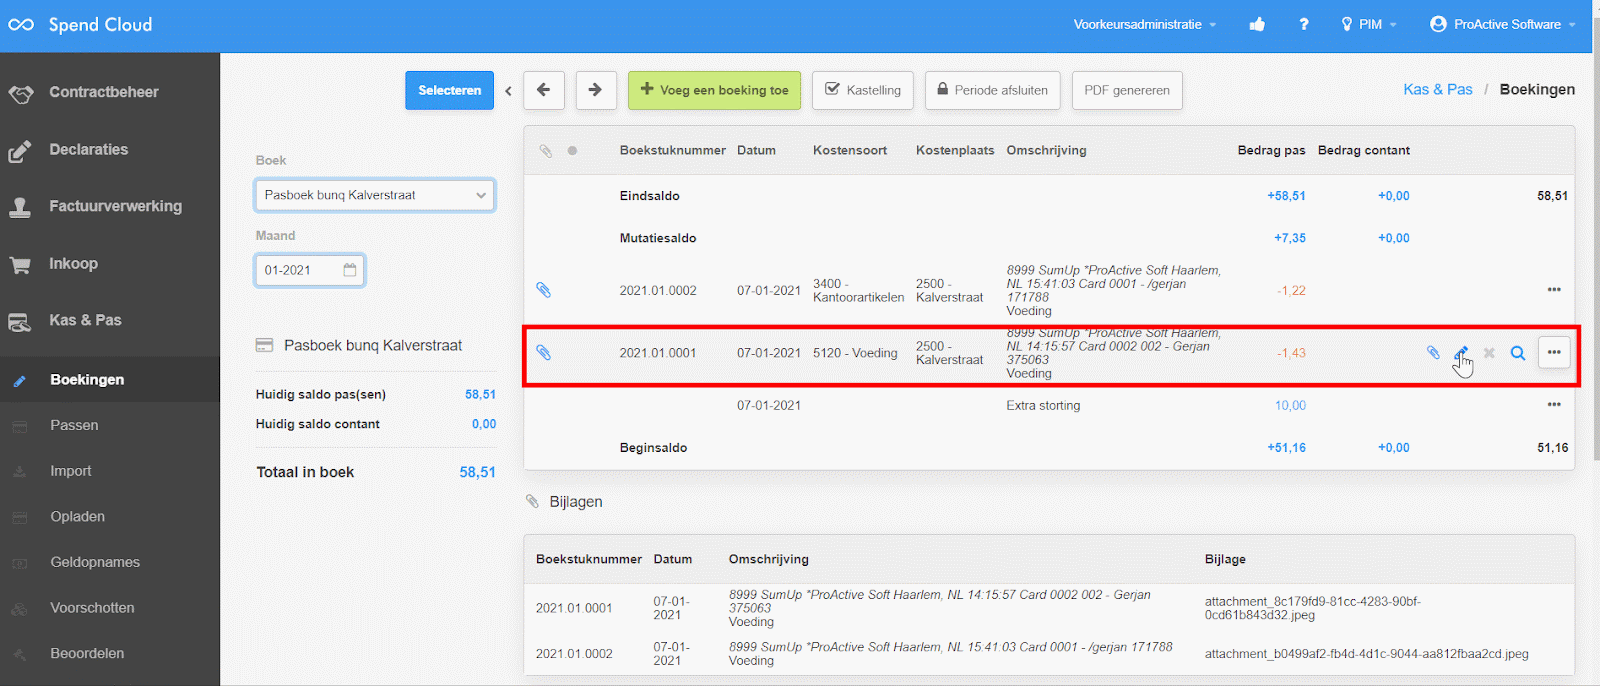Delete booking 2021.01.0001 with the X icon
Image resolution: width=1600 pixels, height=686 pixels.
click(x=1489, y=353)
